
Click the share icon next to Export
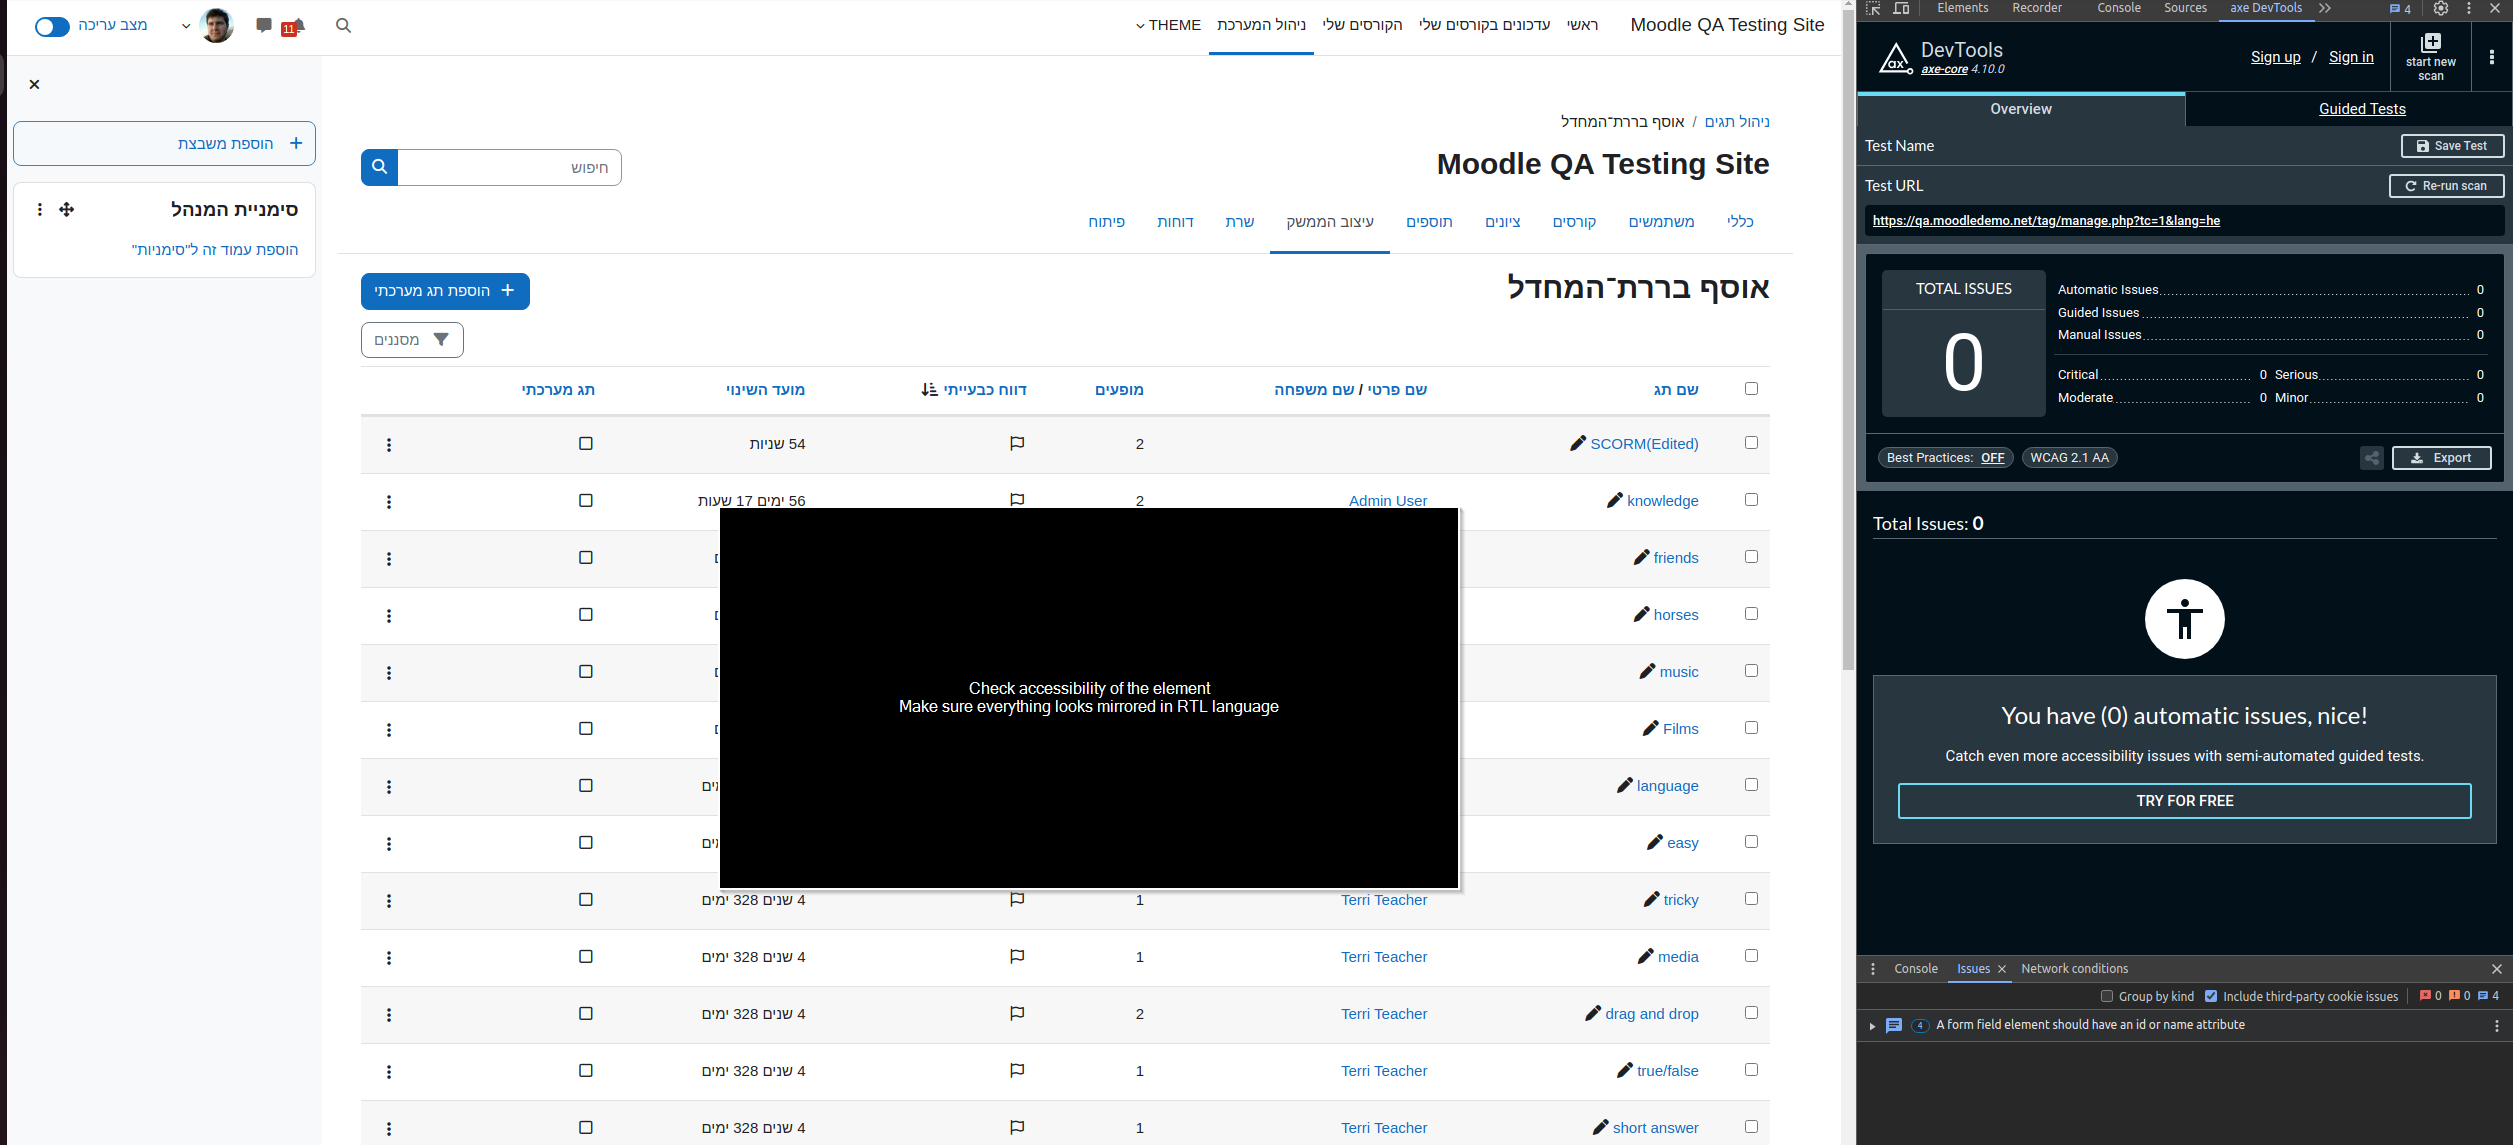pos(2371,458)
